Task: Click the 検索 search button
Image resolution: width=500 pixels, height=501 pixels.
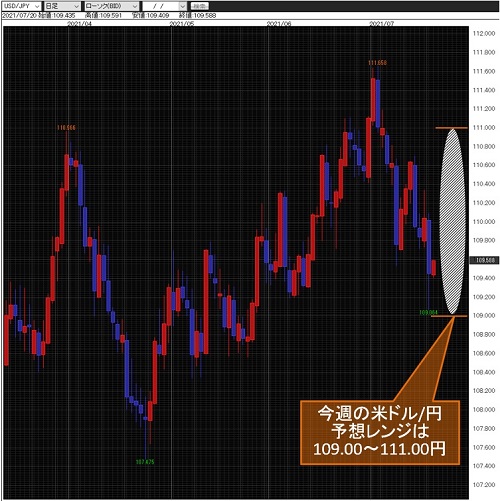Action: click(x=200, y=6)
